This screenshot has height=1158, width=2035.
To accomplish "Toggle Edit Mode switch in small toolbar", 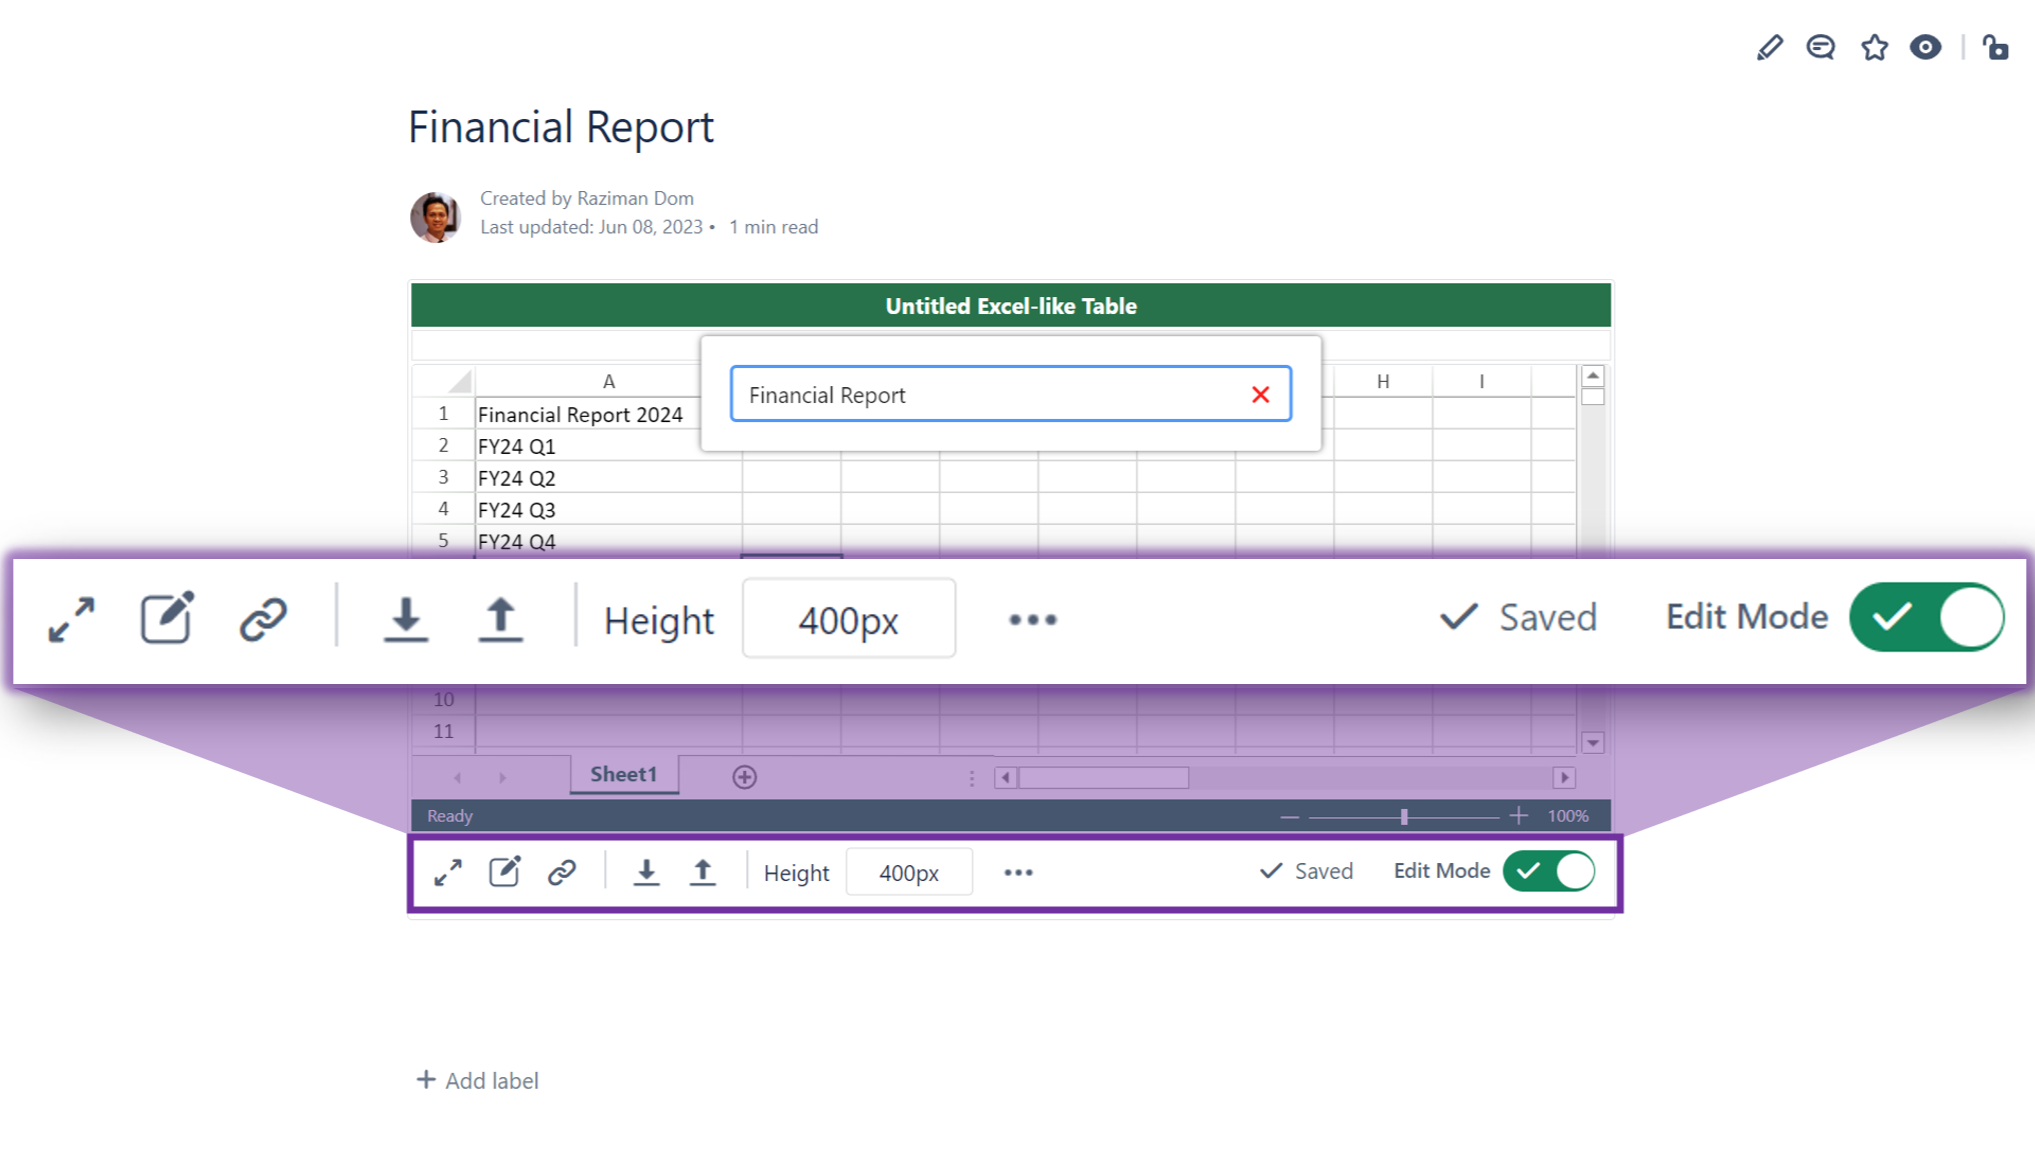I will coord(1549,871).
